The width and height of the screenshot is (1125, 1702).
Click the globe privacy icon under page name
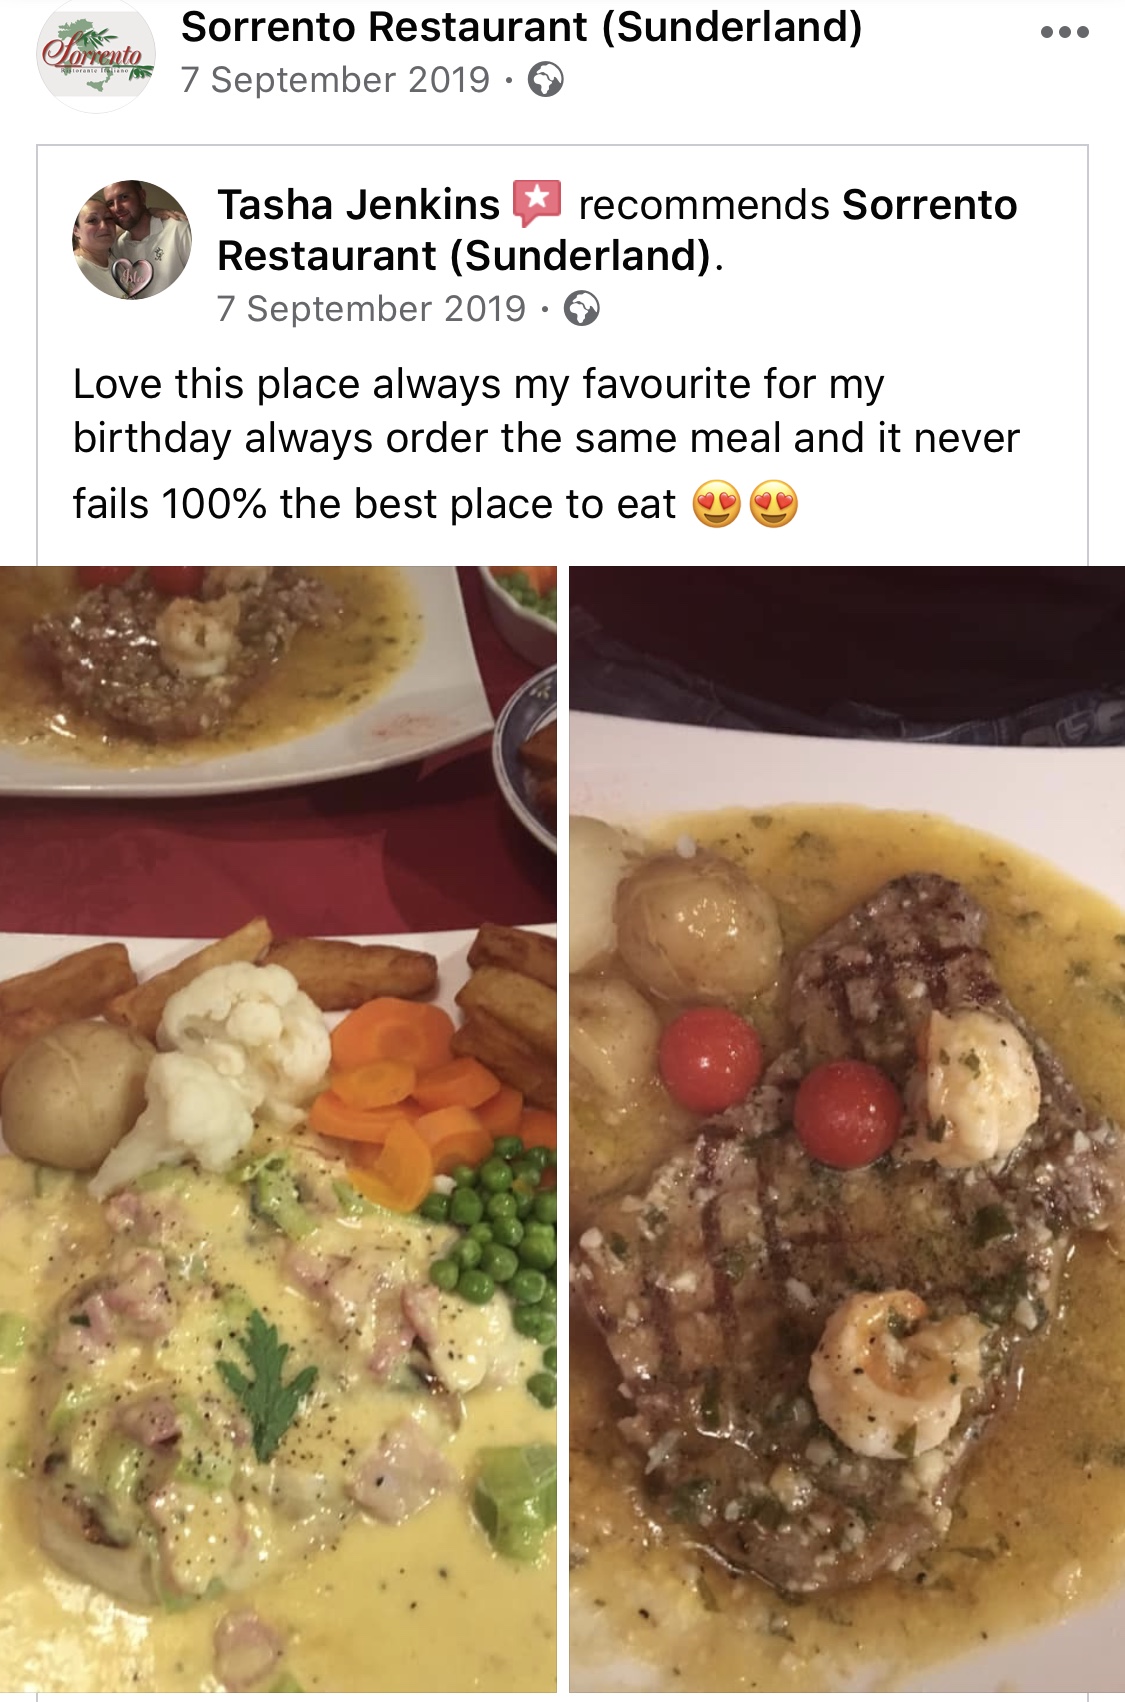tap(545, 80)
